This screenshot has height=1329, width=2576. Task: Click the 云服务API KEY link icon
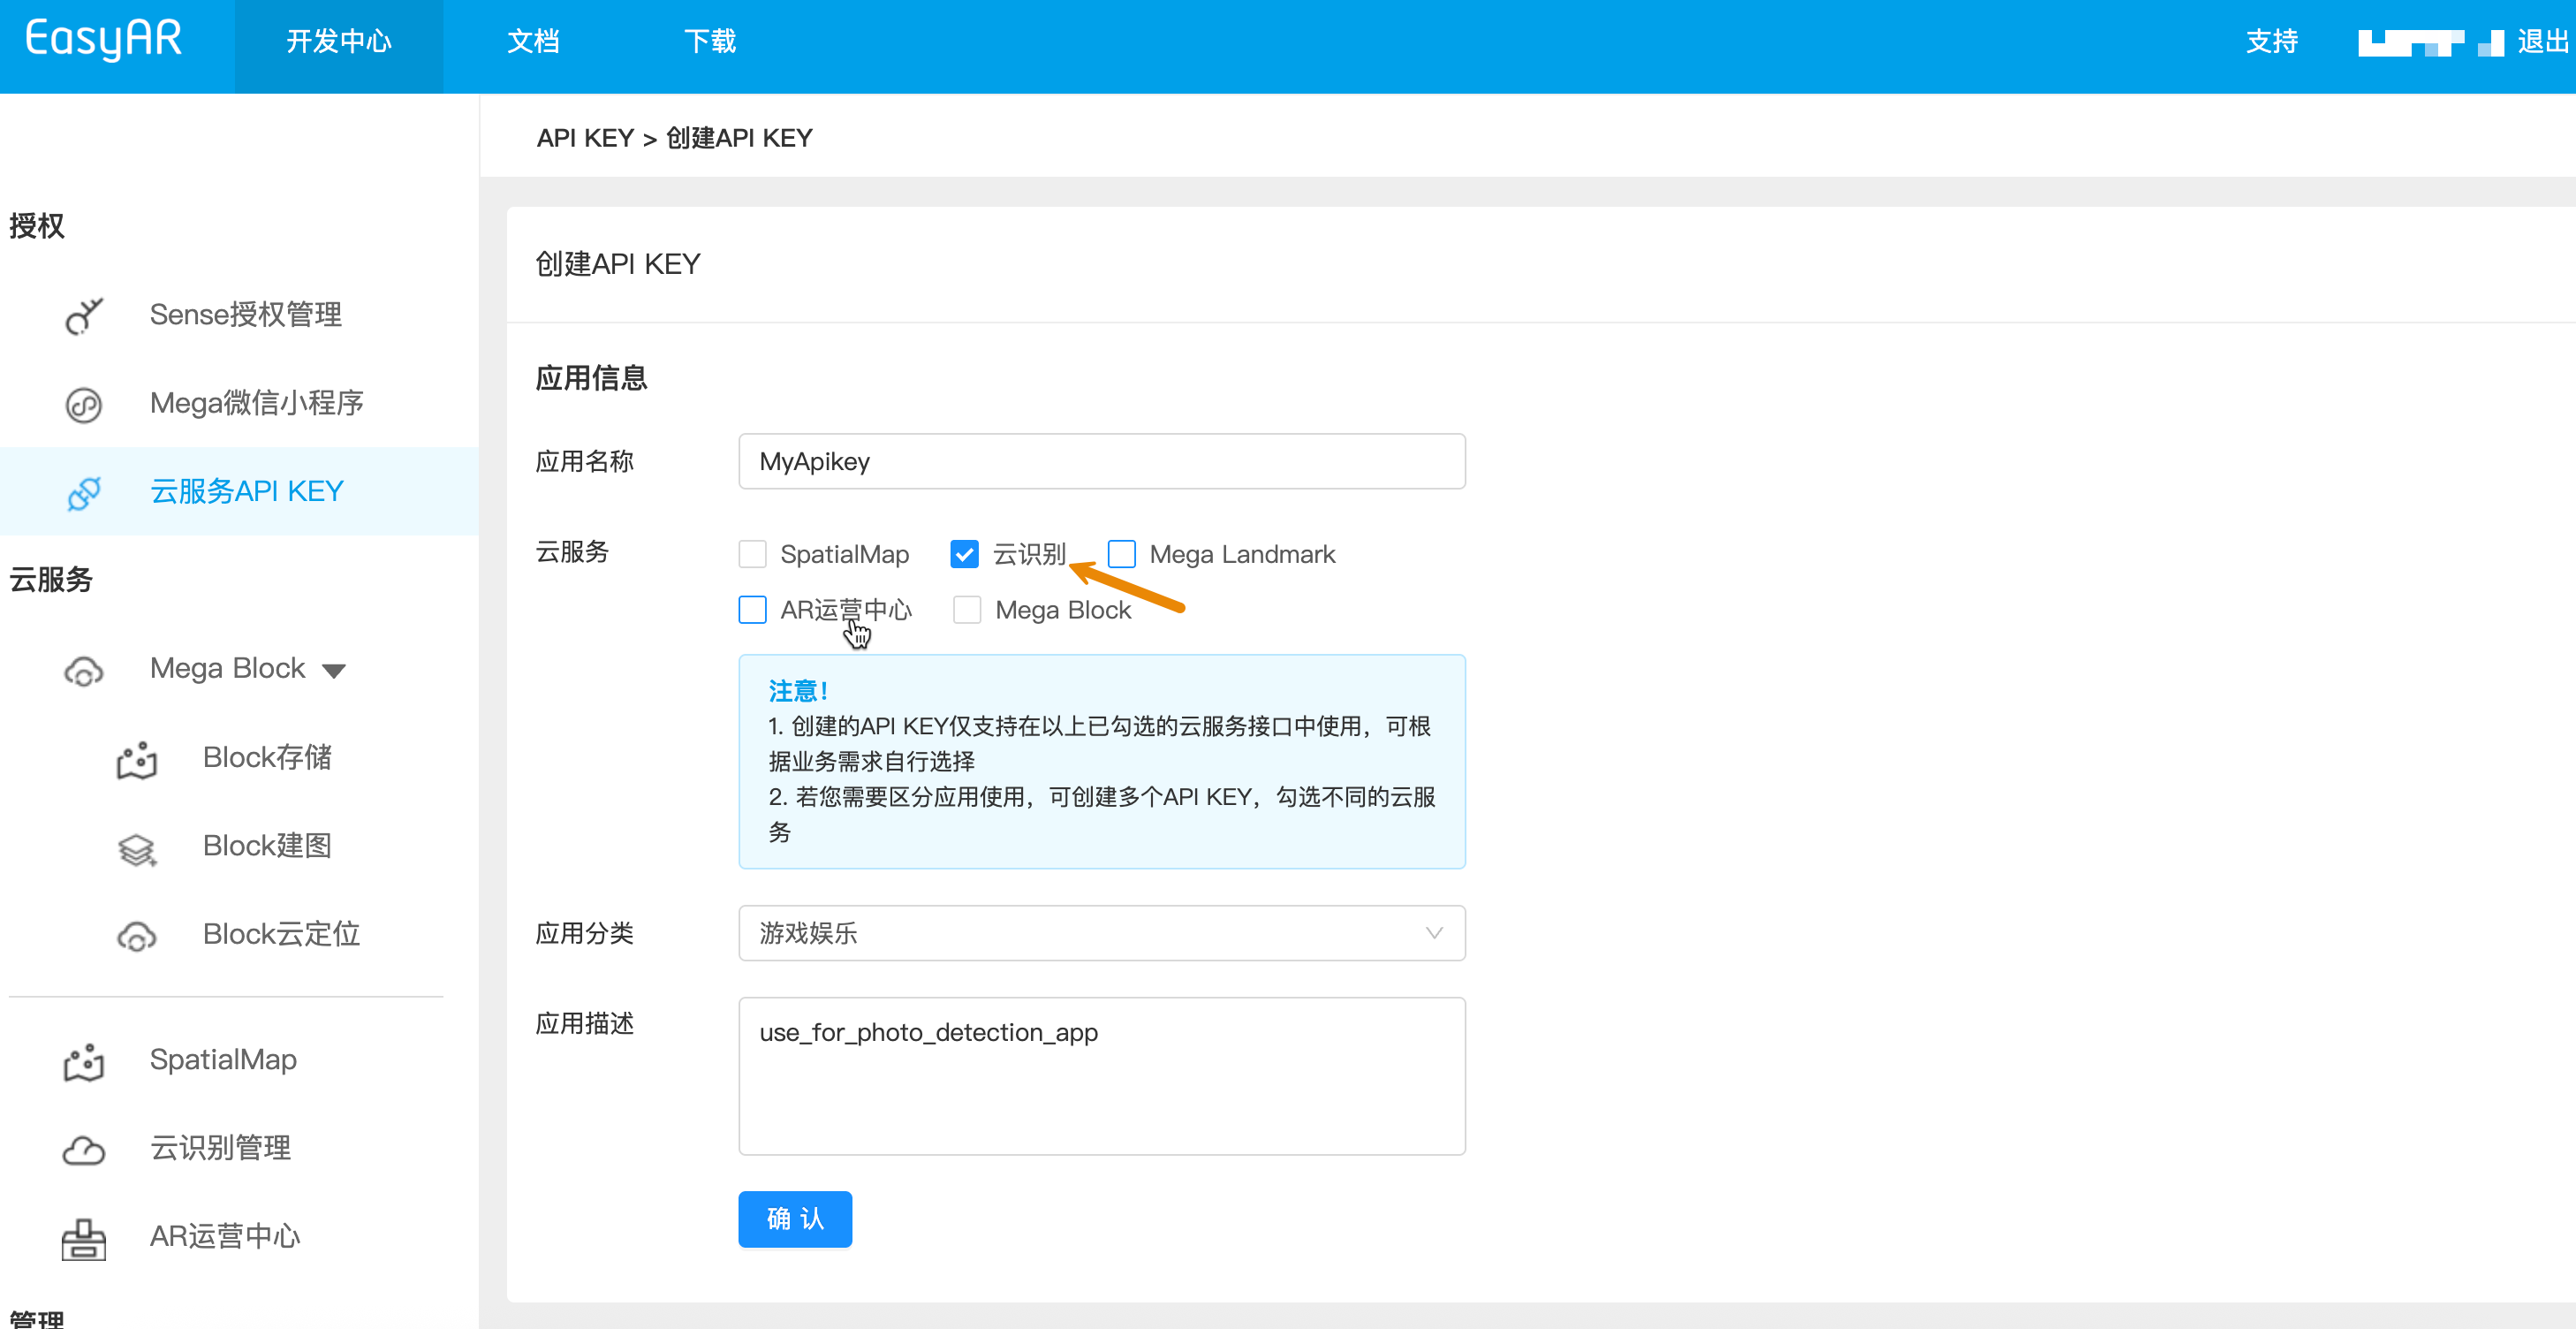point(84,492)
